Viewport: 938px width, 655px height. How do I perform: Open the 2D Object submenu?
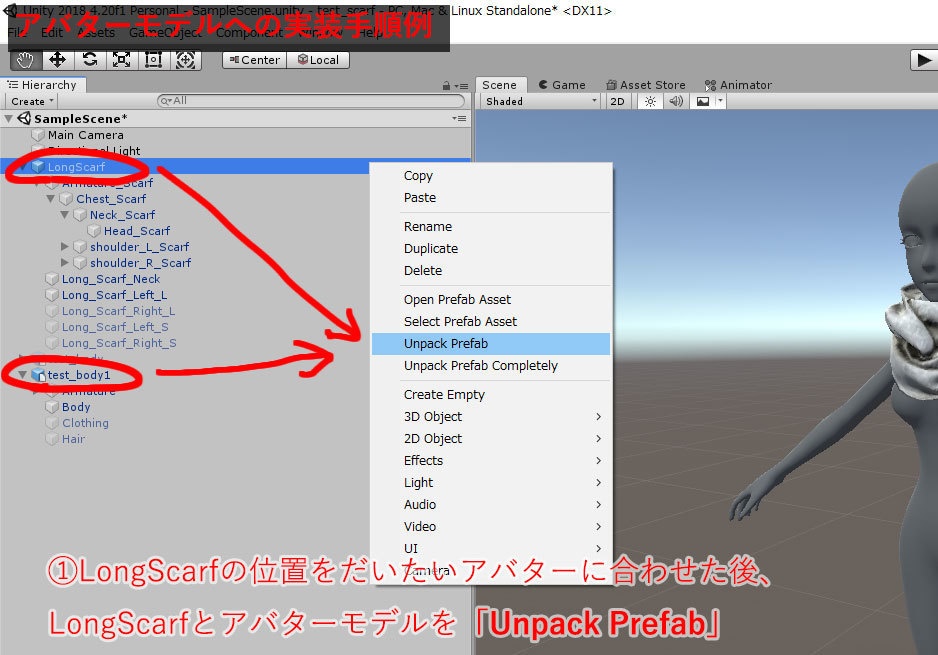pos(491,439)
